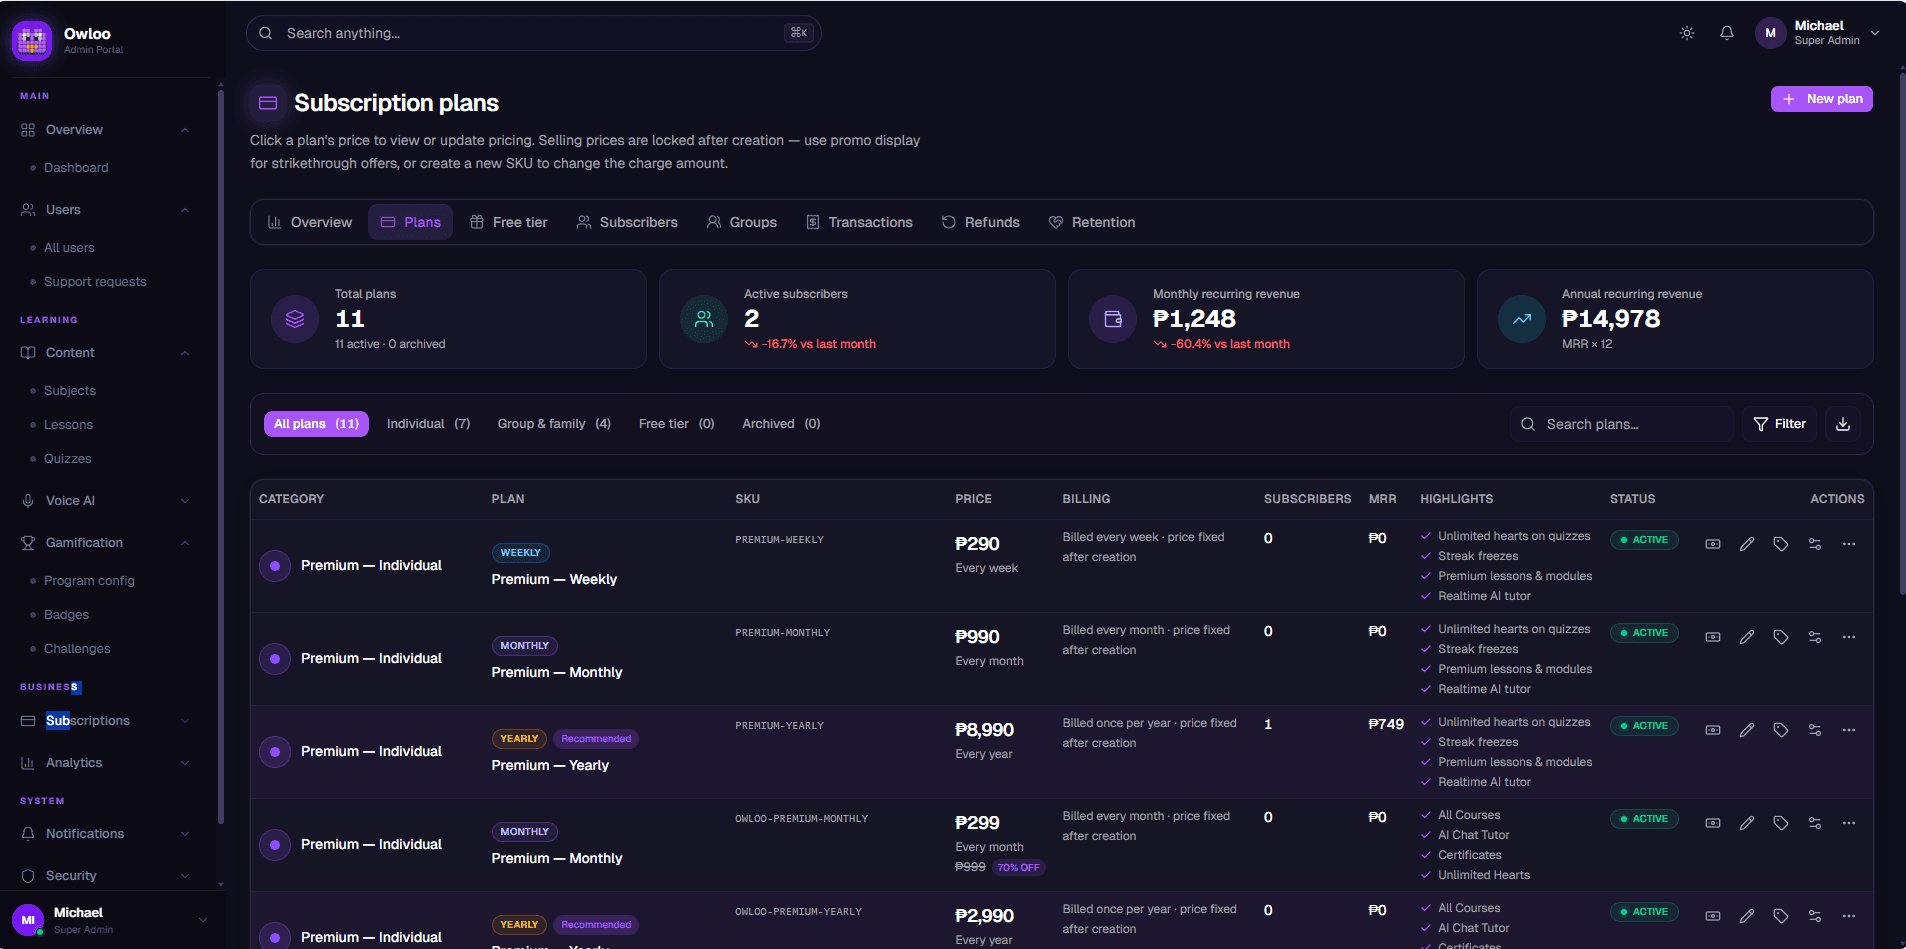The image size is (1906, 949).
Task: Click the Owloo logo icon
Action: [x=32, y=40]
